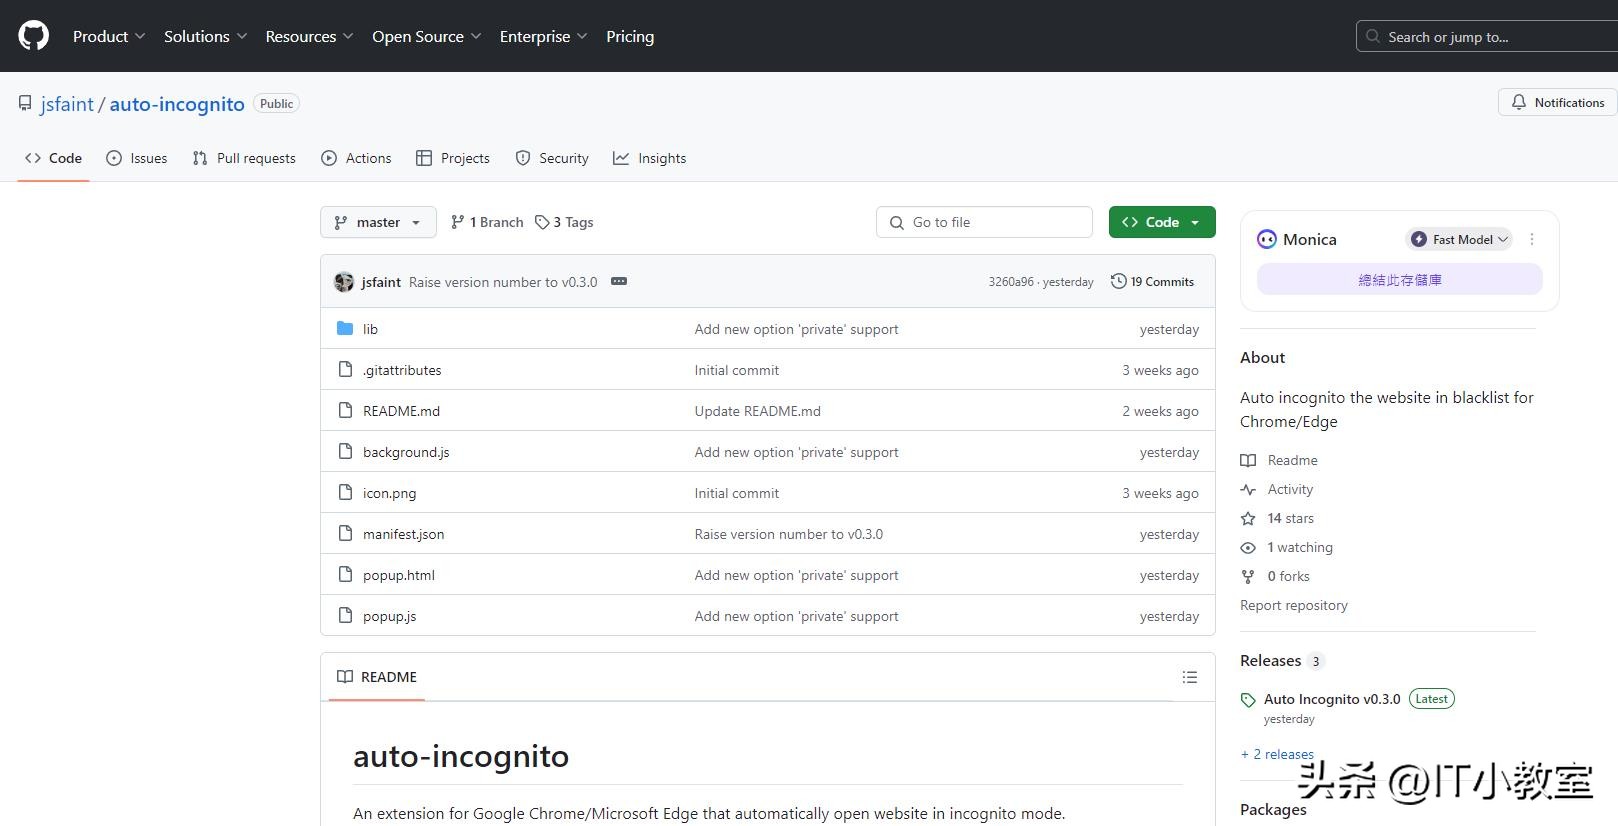The height and width of the screenshot is (826, 1618).
Task: Click the fork icon beside 0 forks
Action: [x=1248, y=576]
